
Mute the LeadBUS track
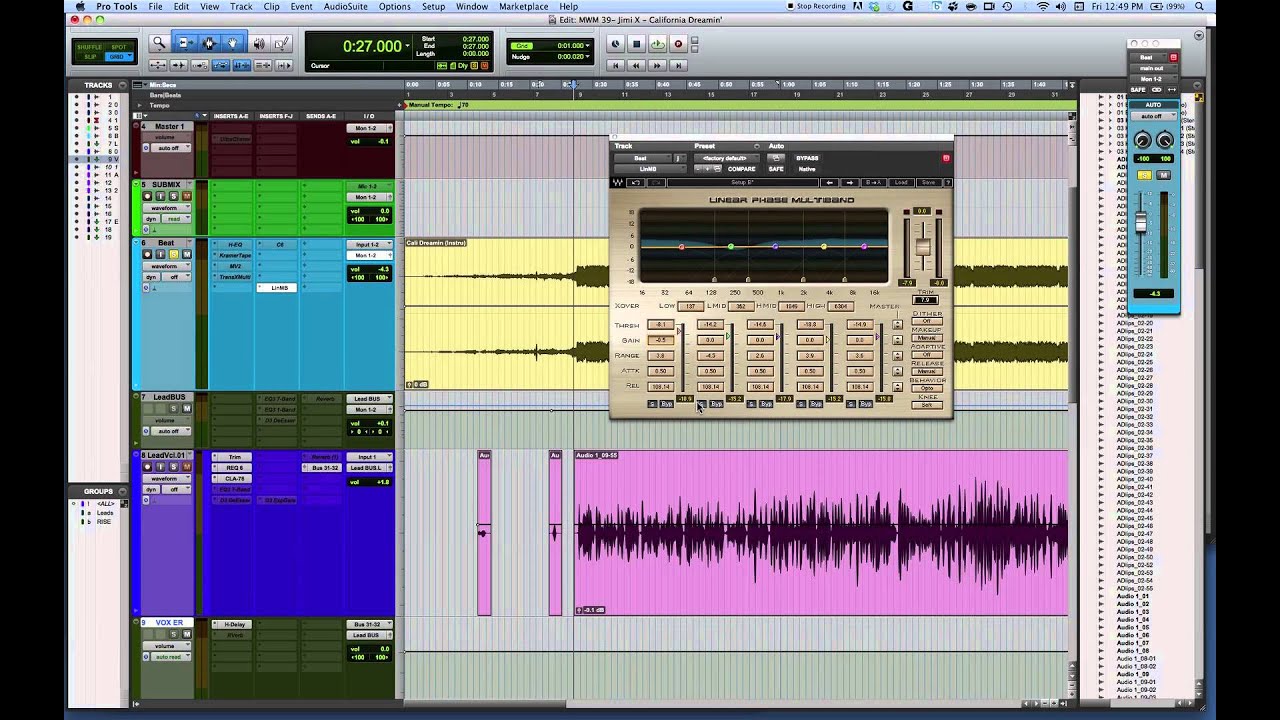pyautogui.click(x=185, y=409)
